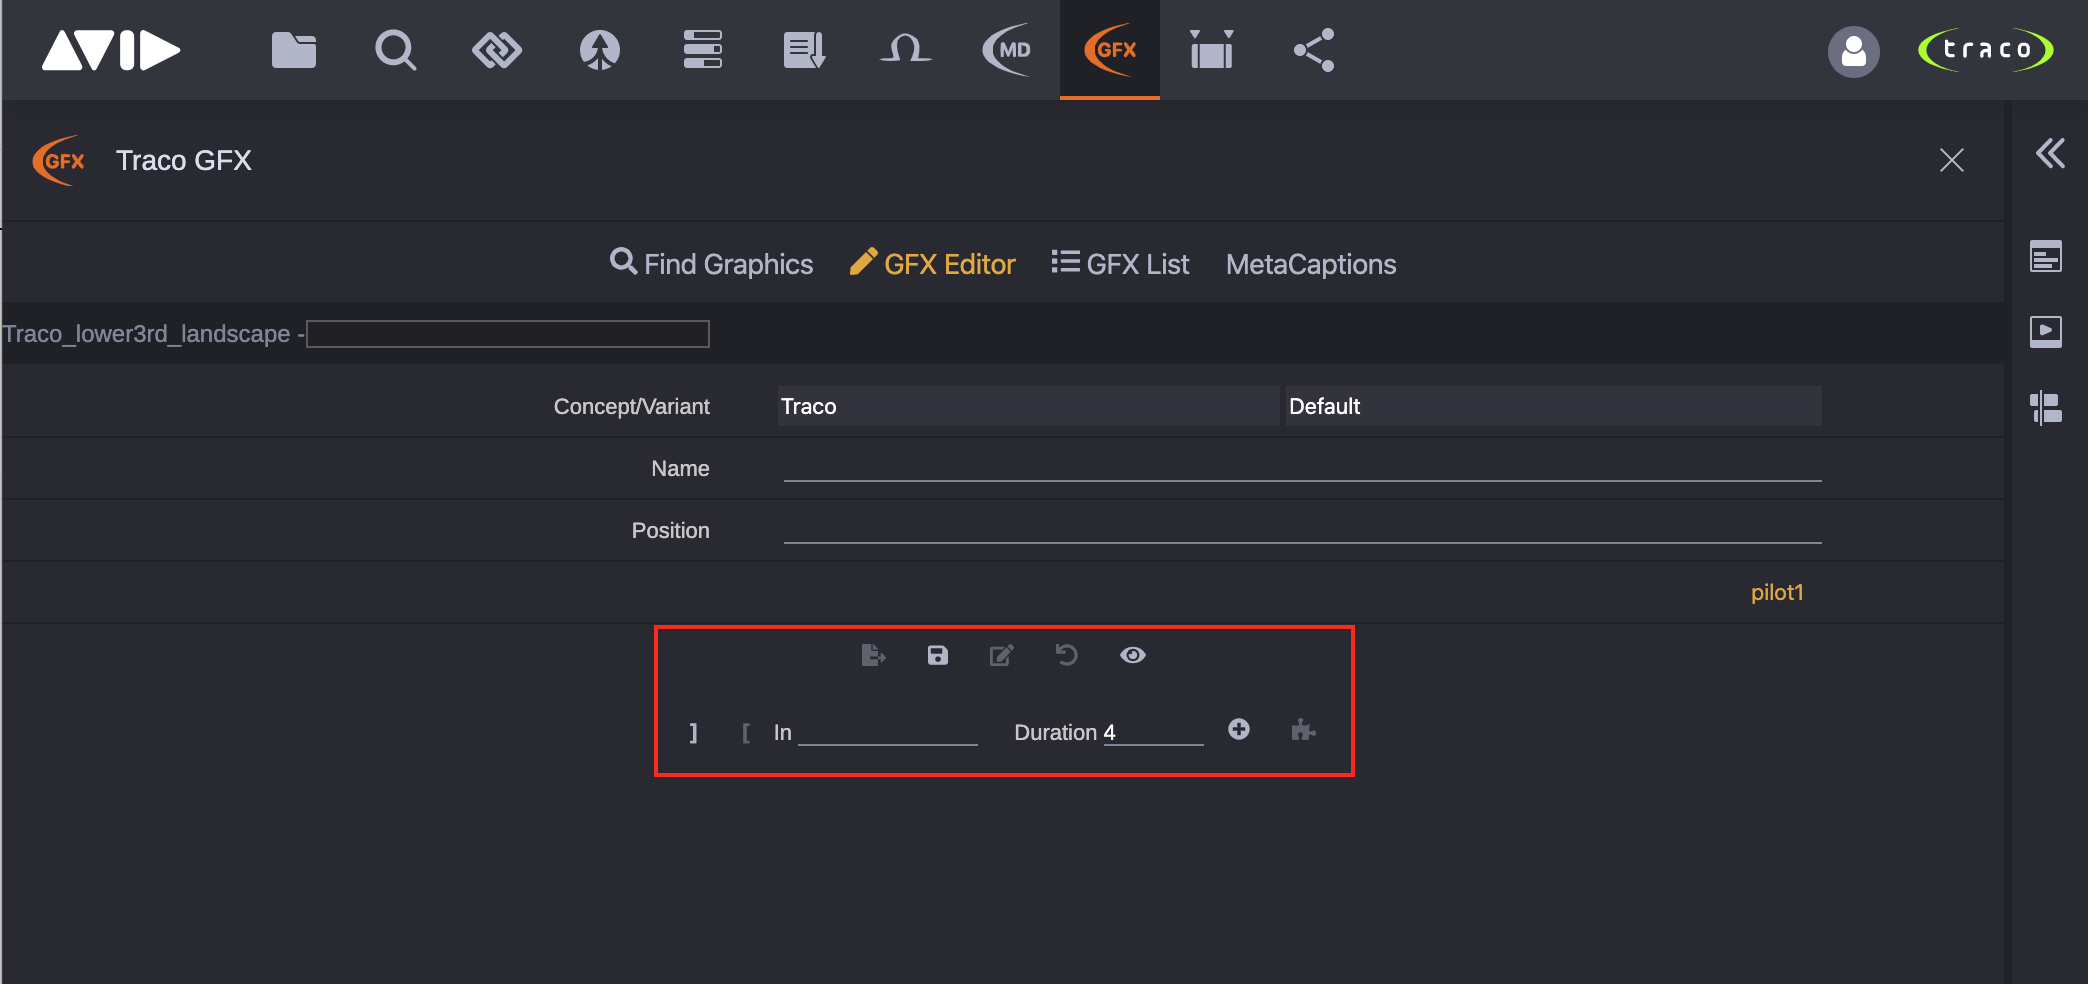Toggle the preview eye icon
This screenshot has height=984, width=2088.
tap(1133, 655)
